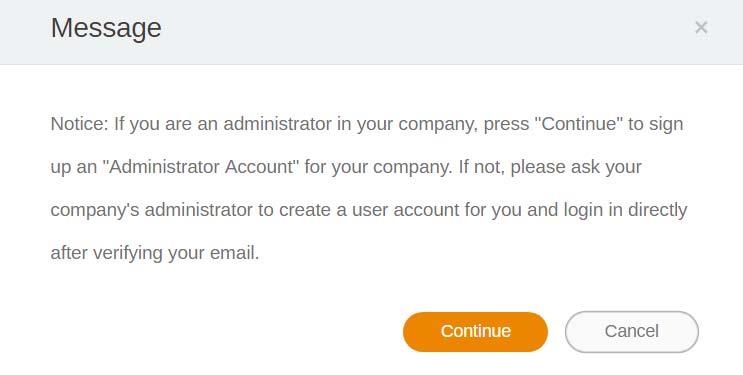Select the Message title in the header

(106, 27)
